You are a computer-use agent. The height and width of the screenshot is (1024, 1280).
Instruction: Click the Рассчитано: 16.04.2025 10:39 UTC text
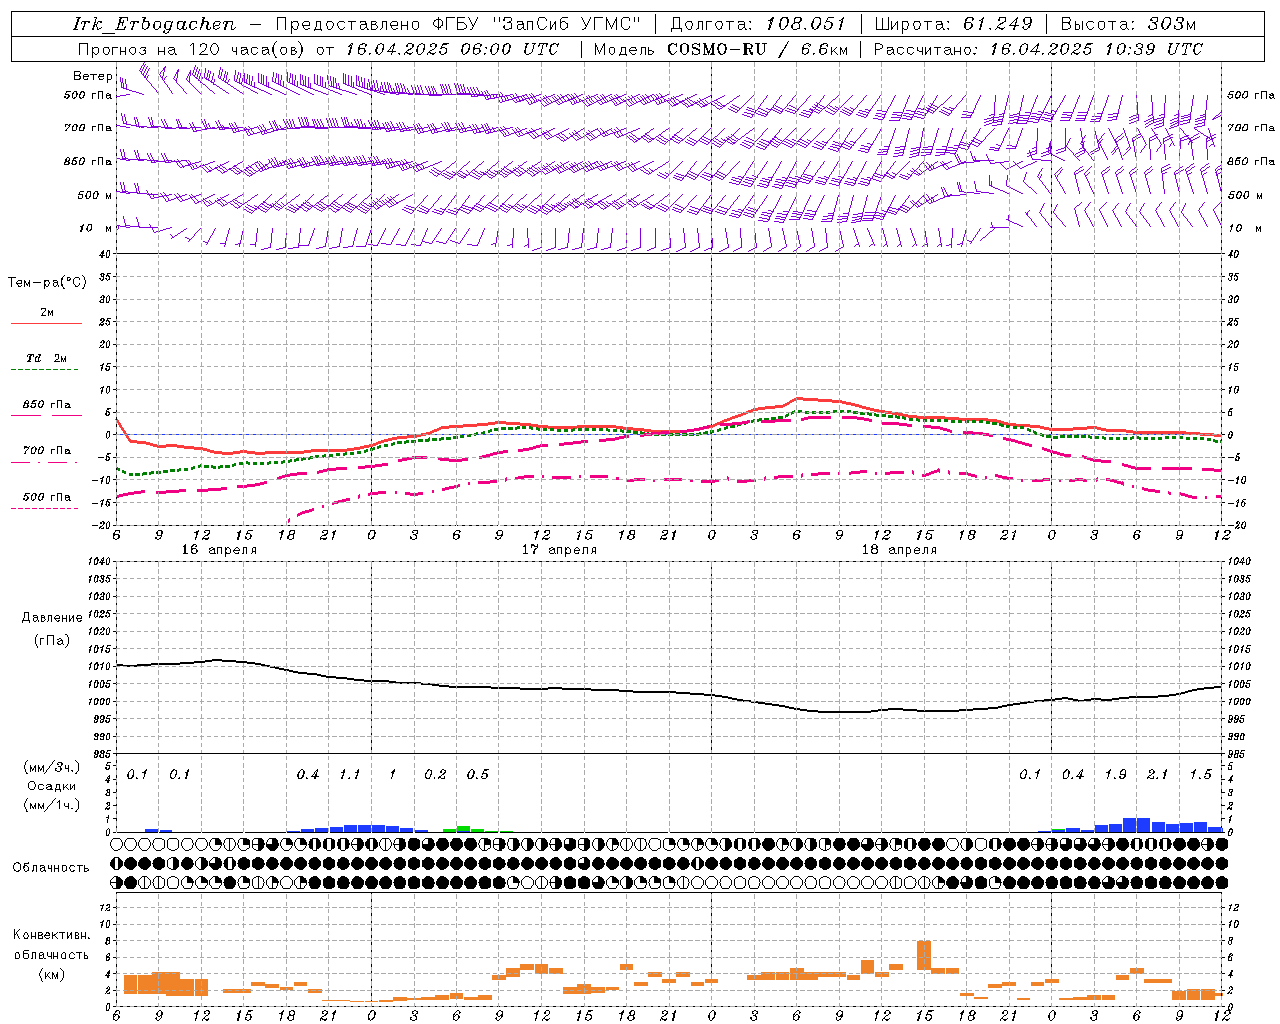1038,49
